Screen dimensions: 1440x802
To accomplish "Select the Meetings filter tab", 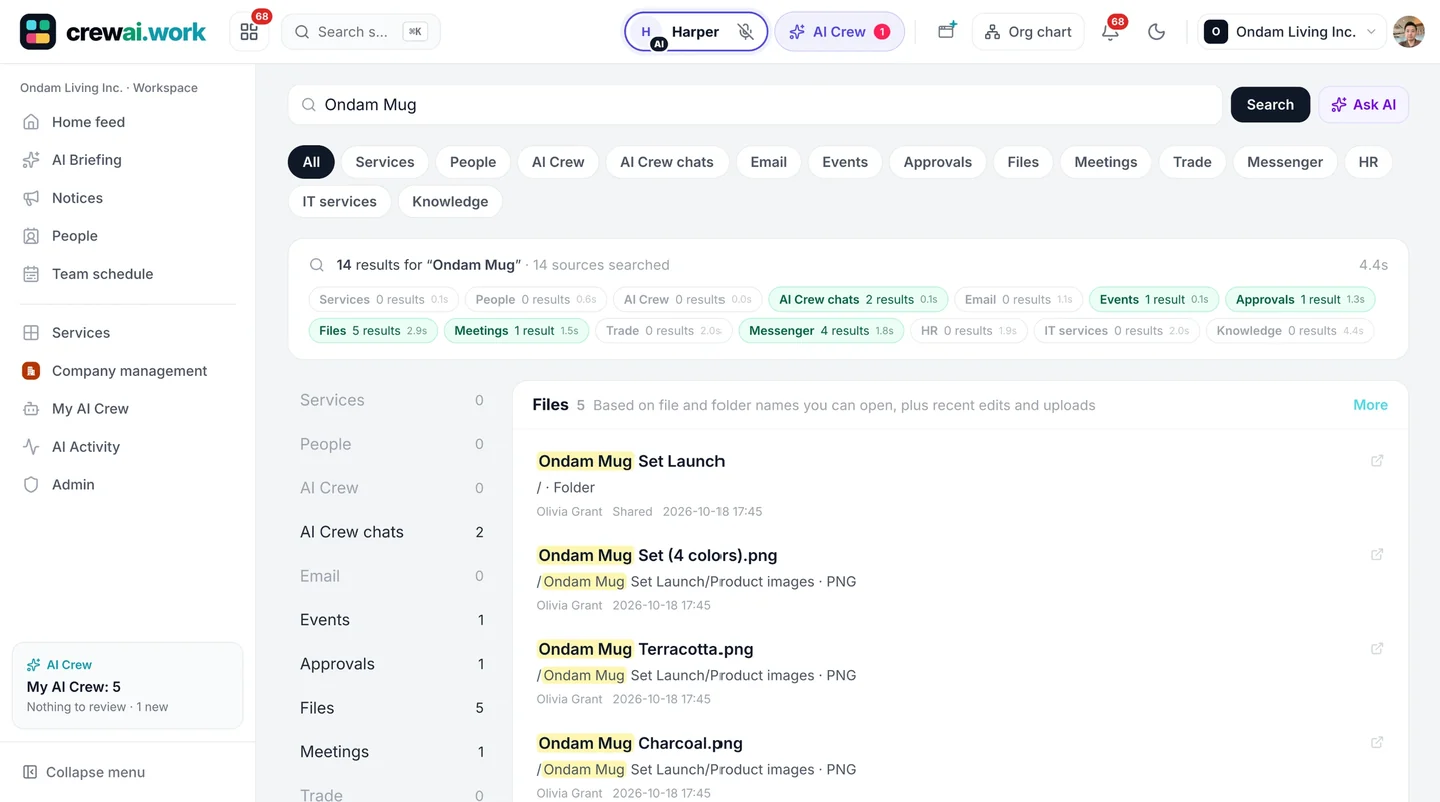I will coord(1106,162).
